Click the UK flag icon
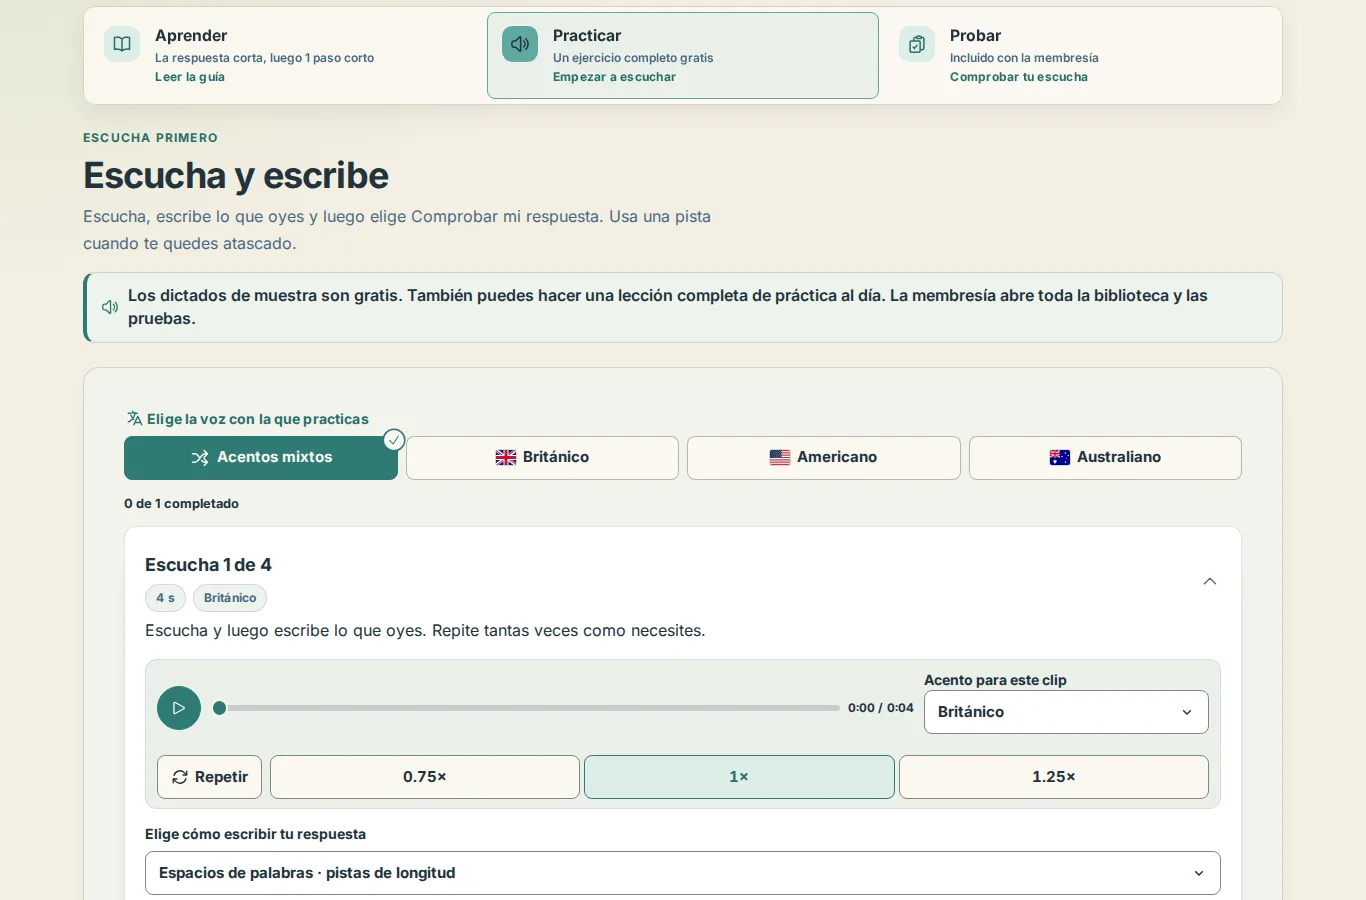This screenshot has width=1366, height=900. click(506, 457)
